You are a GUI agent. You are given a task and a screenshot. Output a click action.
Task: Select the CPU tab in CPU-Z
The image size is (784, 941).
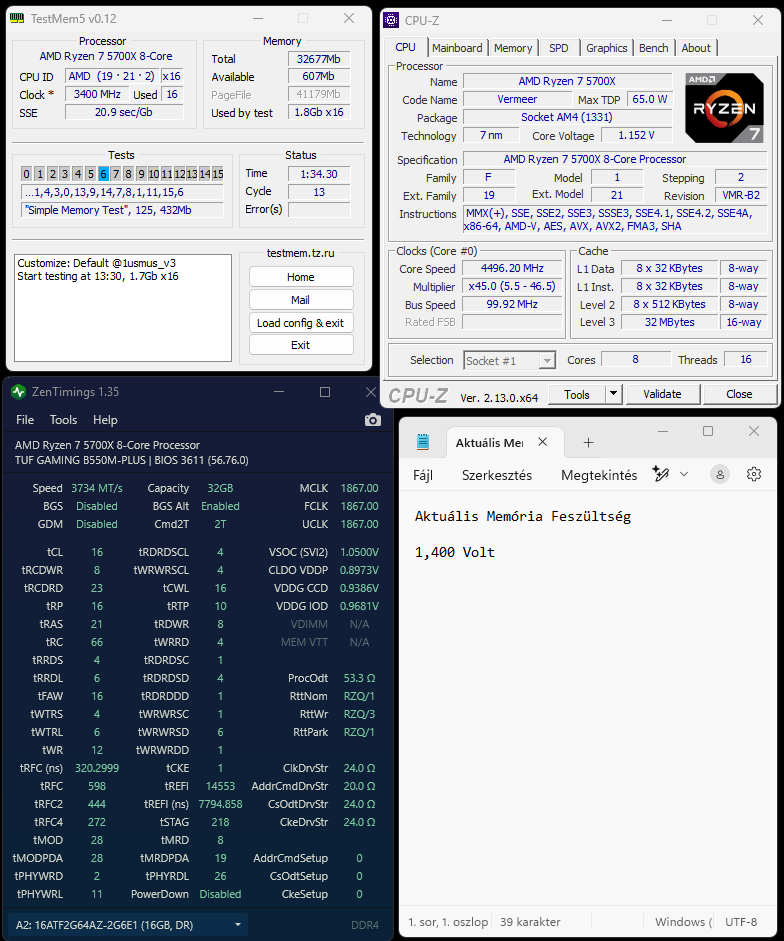(405, 47)
